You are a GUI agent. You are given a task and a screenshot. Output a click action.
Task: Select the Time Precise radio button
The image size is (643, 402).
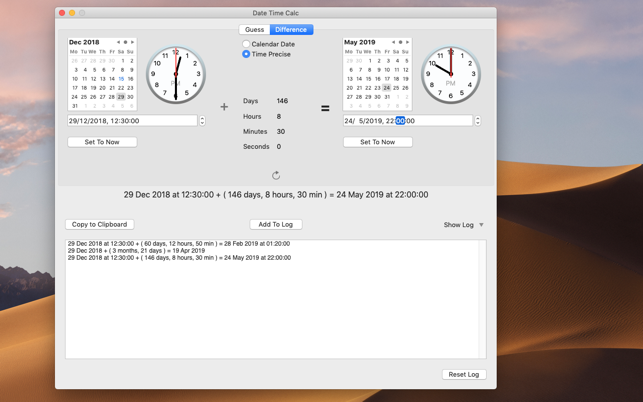[x=246, y=54]
